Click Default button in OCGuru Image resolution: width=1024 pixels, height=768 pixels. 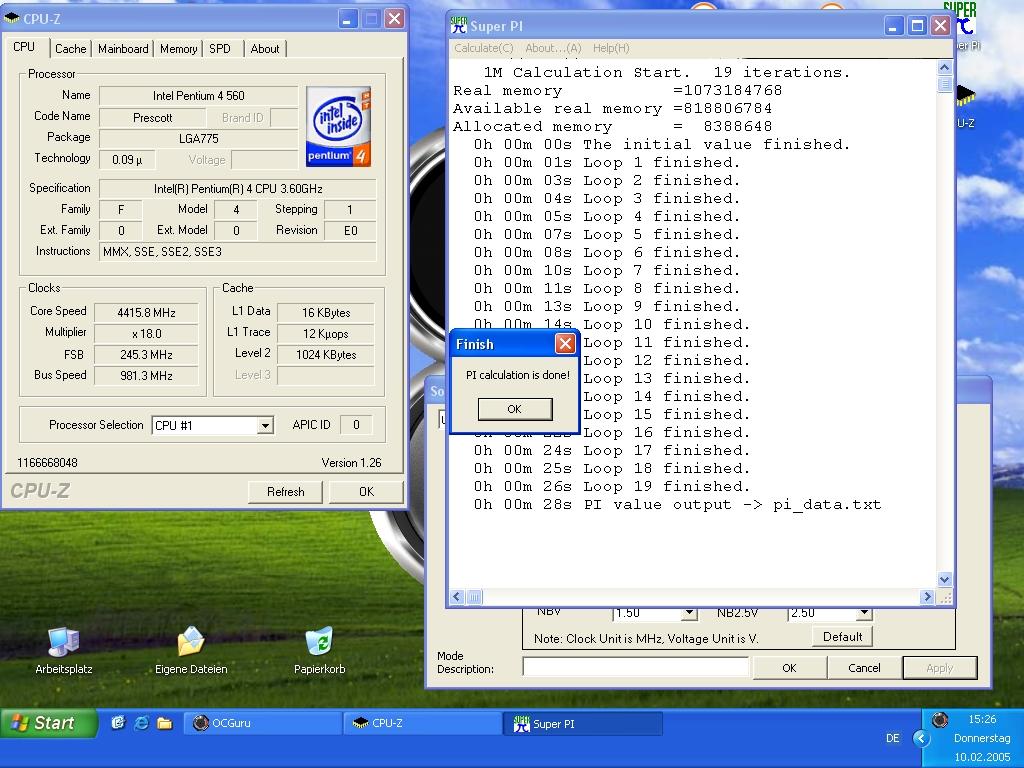tap(842, 637)
